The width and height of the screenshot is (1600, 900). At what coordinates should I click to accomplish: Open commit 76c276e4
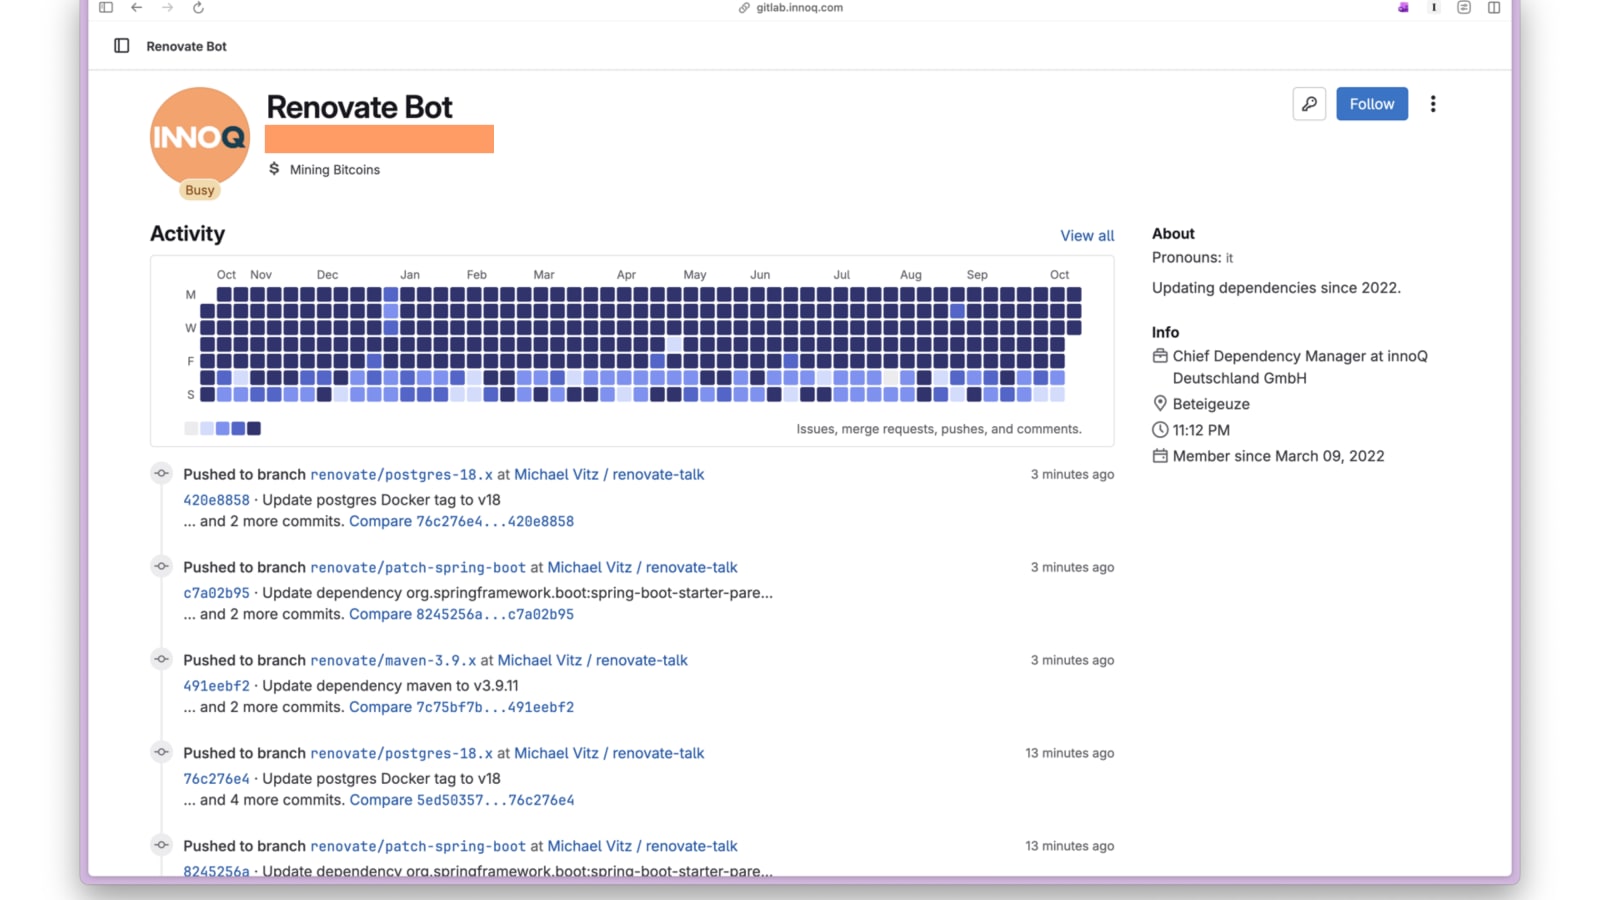click(216, 779)
